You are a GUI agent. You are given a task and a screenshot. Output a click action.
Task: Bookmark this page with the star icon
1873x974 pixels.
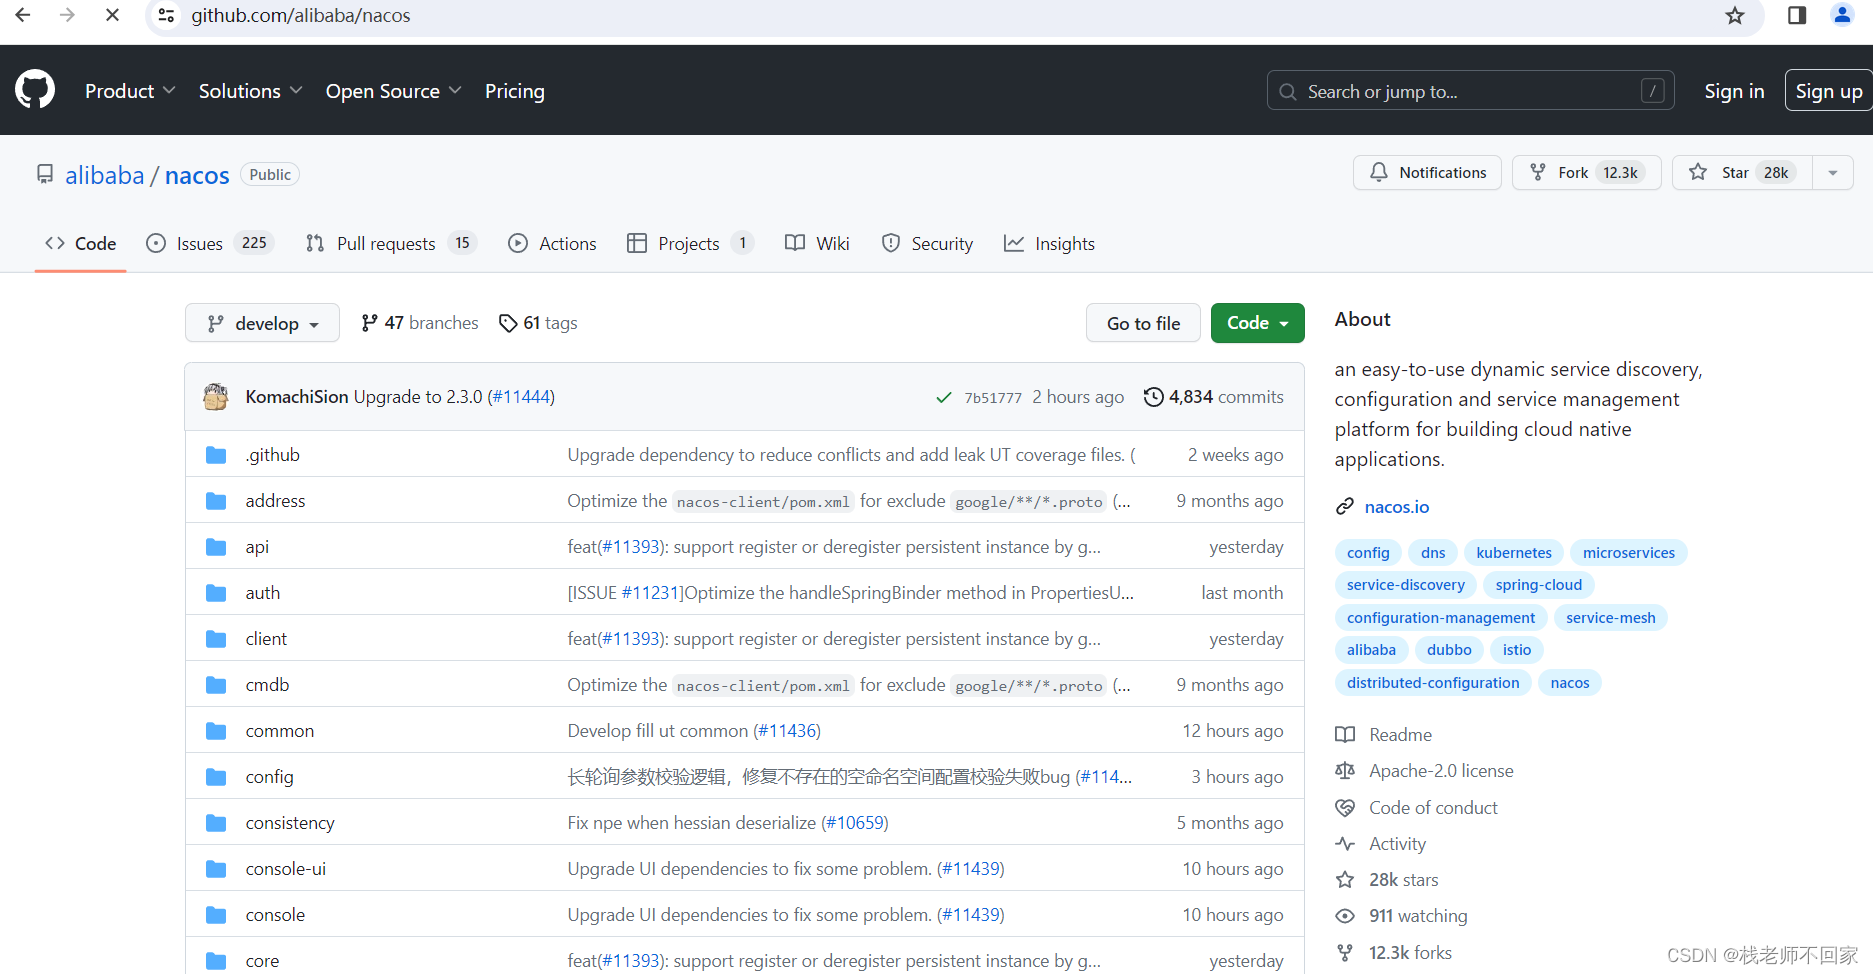pos(1735,15)
